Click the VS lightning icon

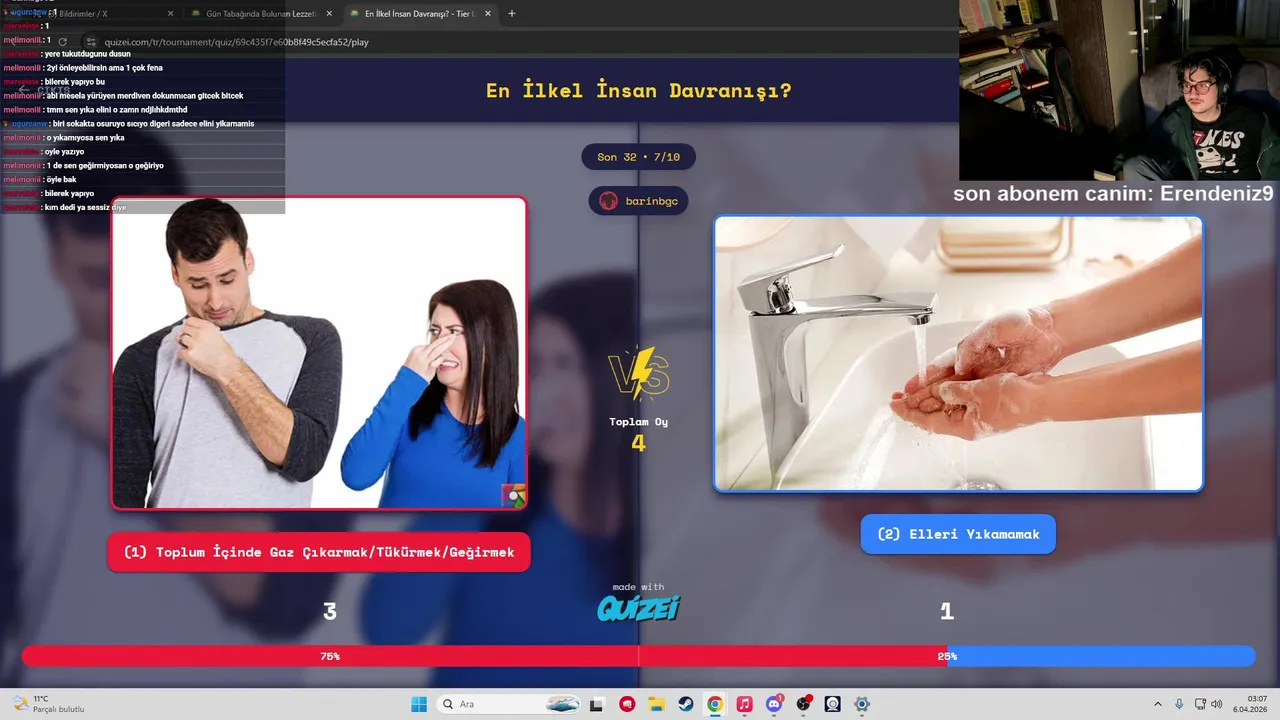pyautogui.click(x=638, y=374)
